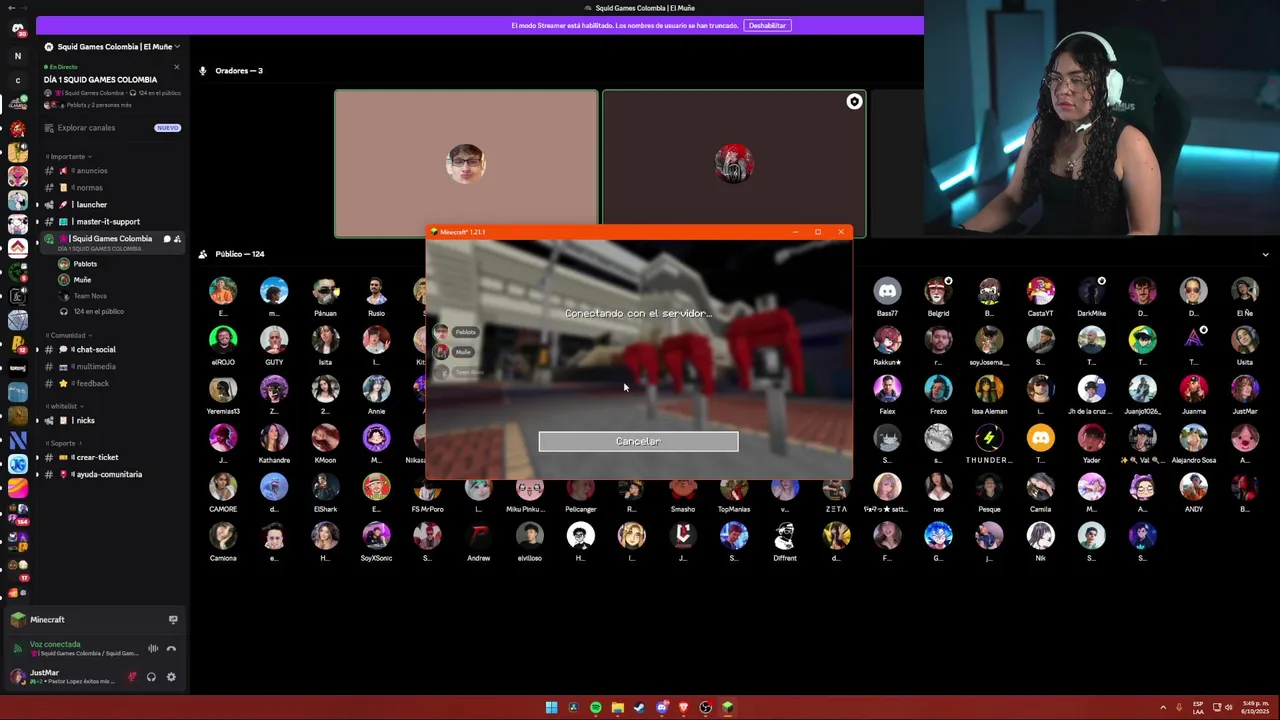Image resolution: width=1280 pixels, height=720 pixels.
Task: Open the chat-social channel
Action: click(x=110, y=350)
